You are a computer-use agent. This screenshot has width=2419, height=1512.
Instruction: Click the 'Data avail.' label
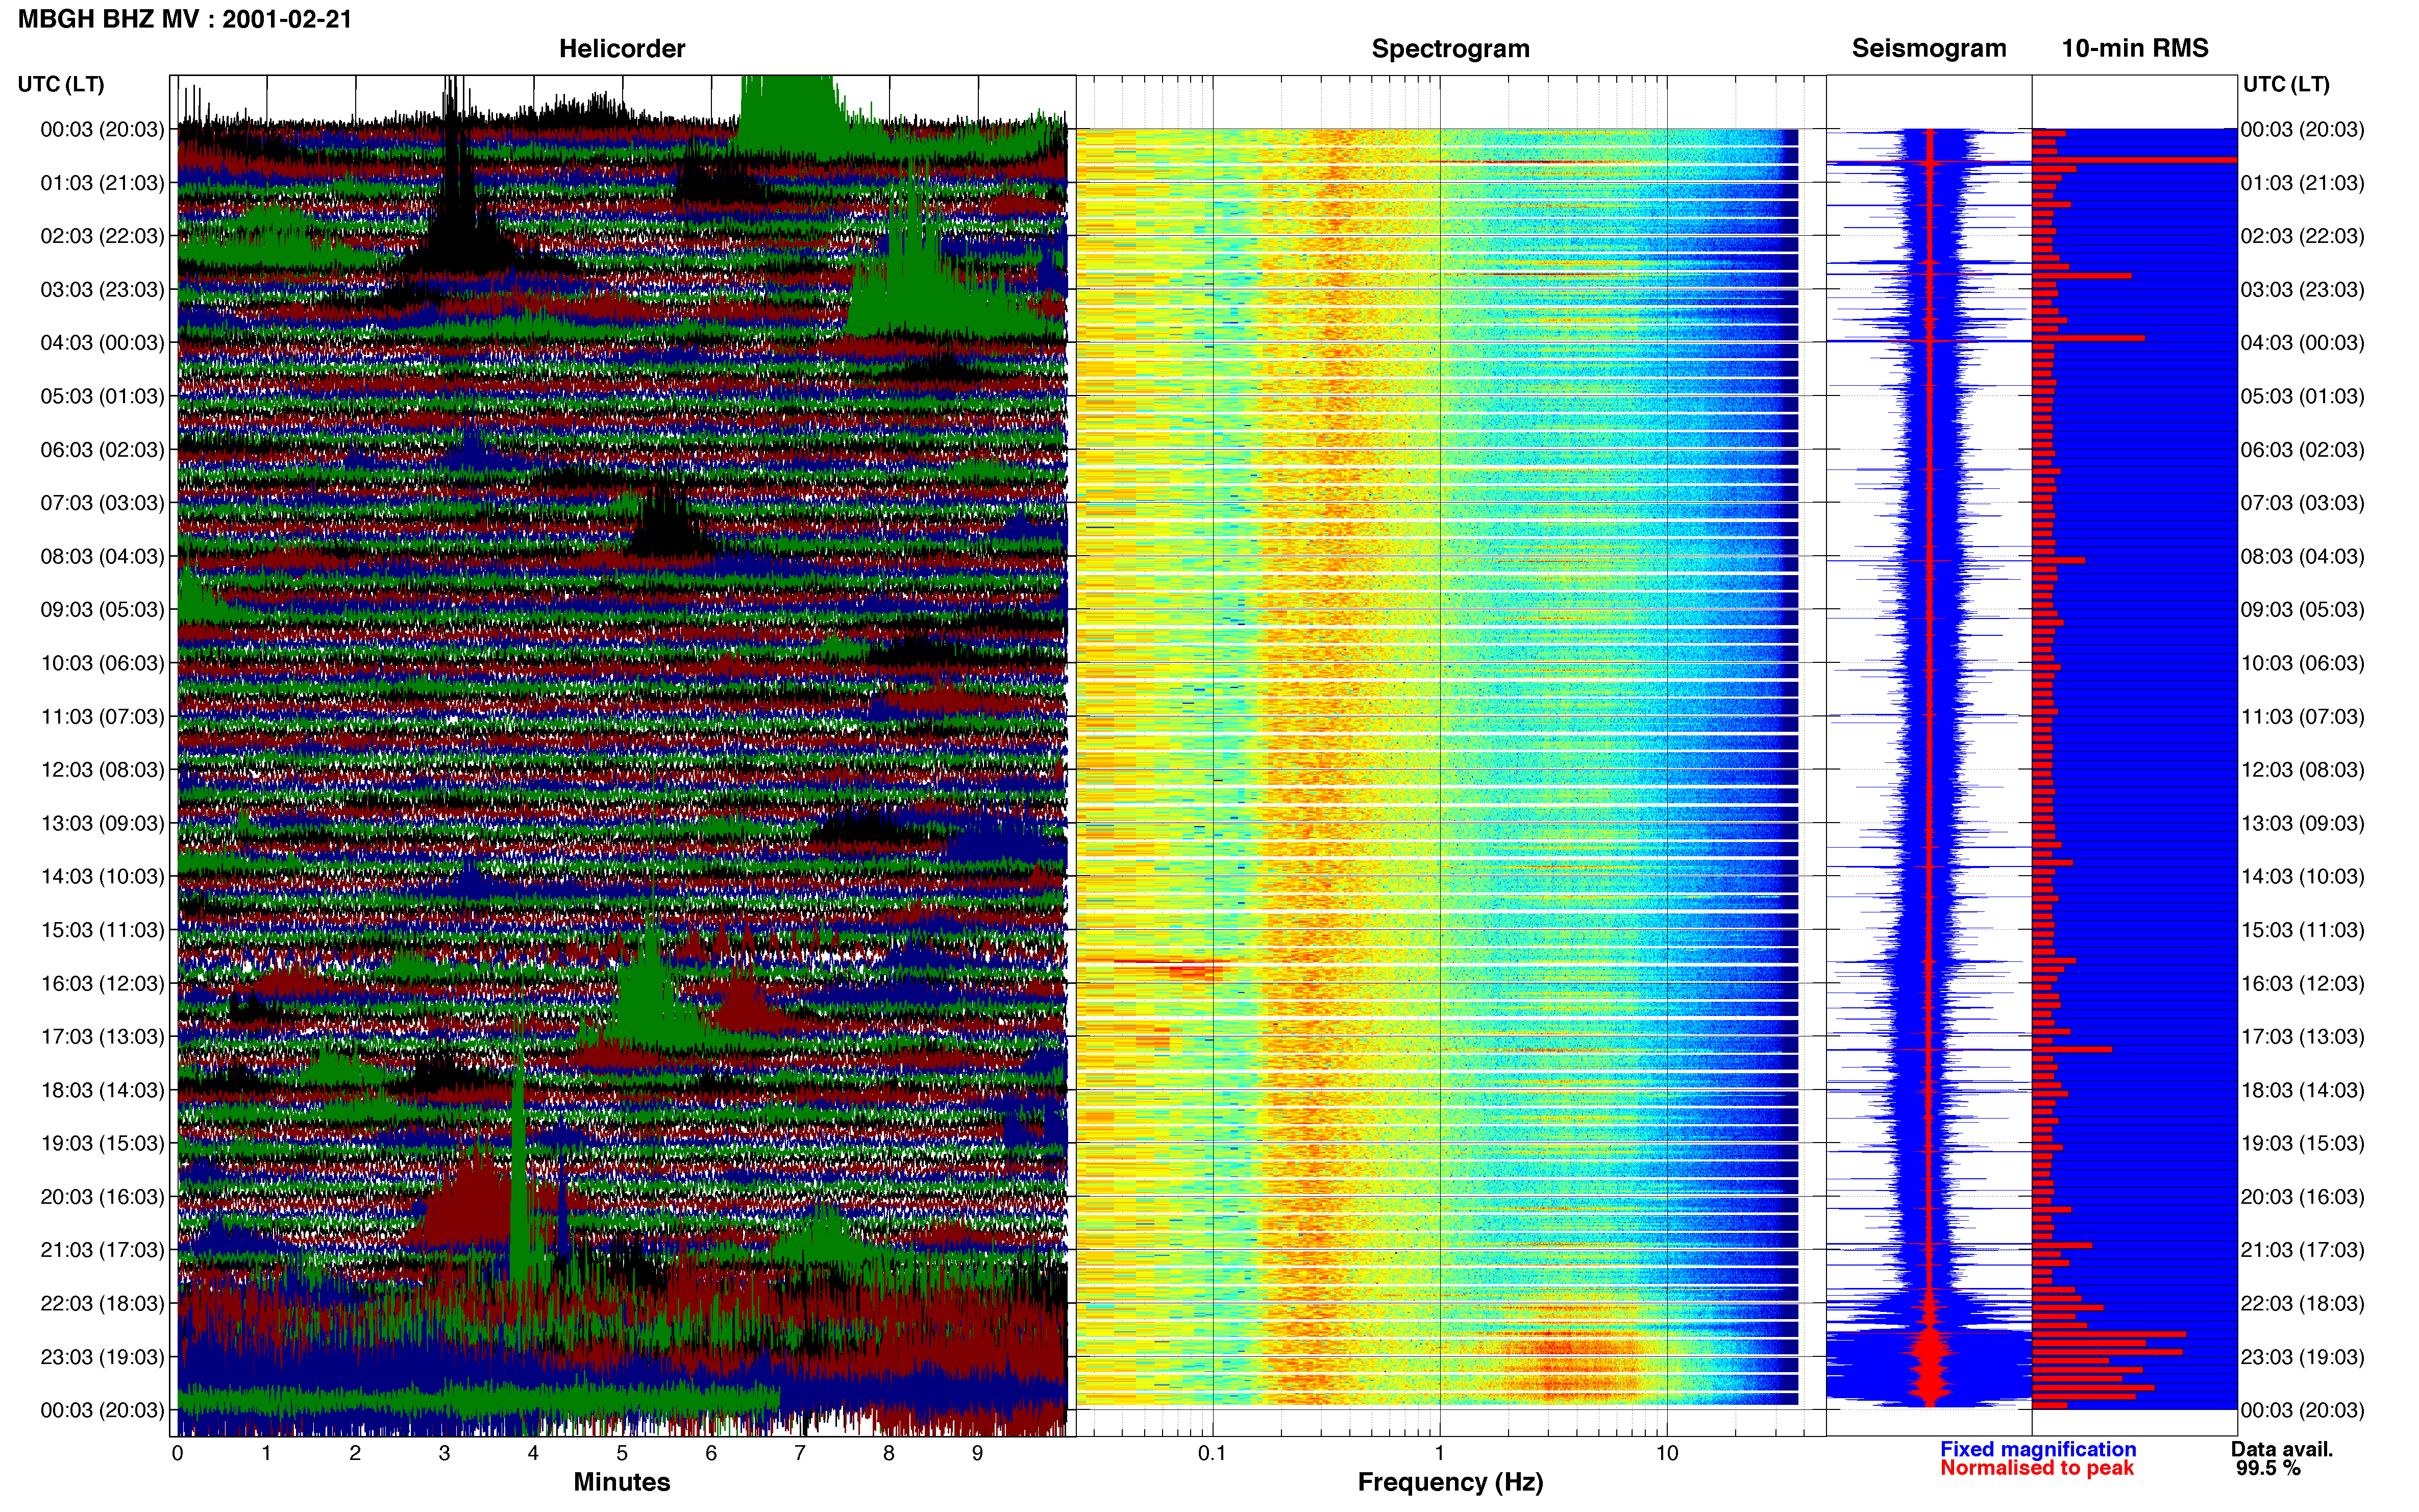pyautogui.click(x=2282, y=1449)
